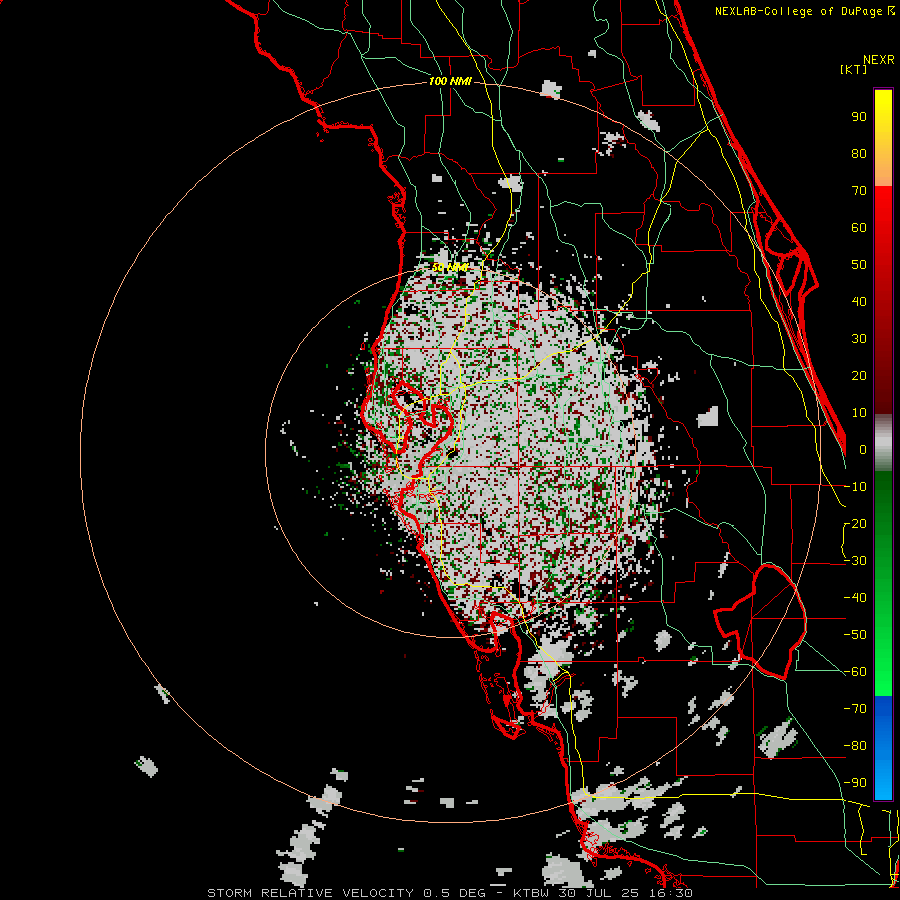This screenshot has width=900, height=900.
Task: Select the NEXR label above the color bar
Action: [879, 60]
